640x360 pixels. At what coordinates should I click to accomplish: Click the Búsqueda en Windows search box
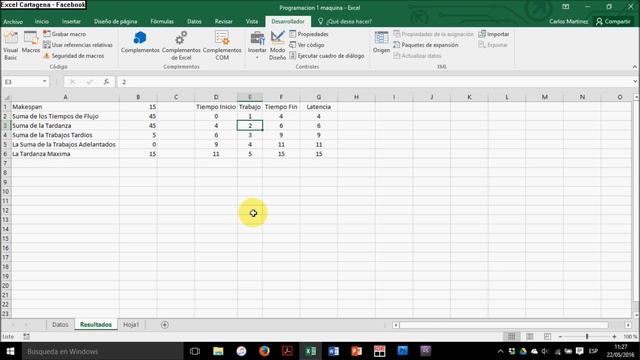point(102,351)
